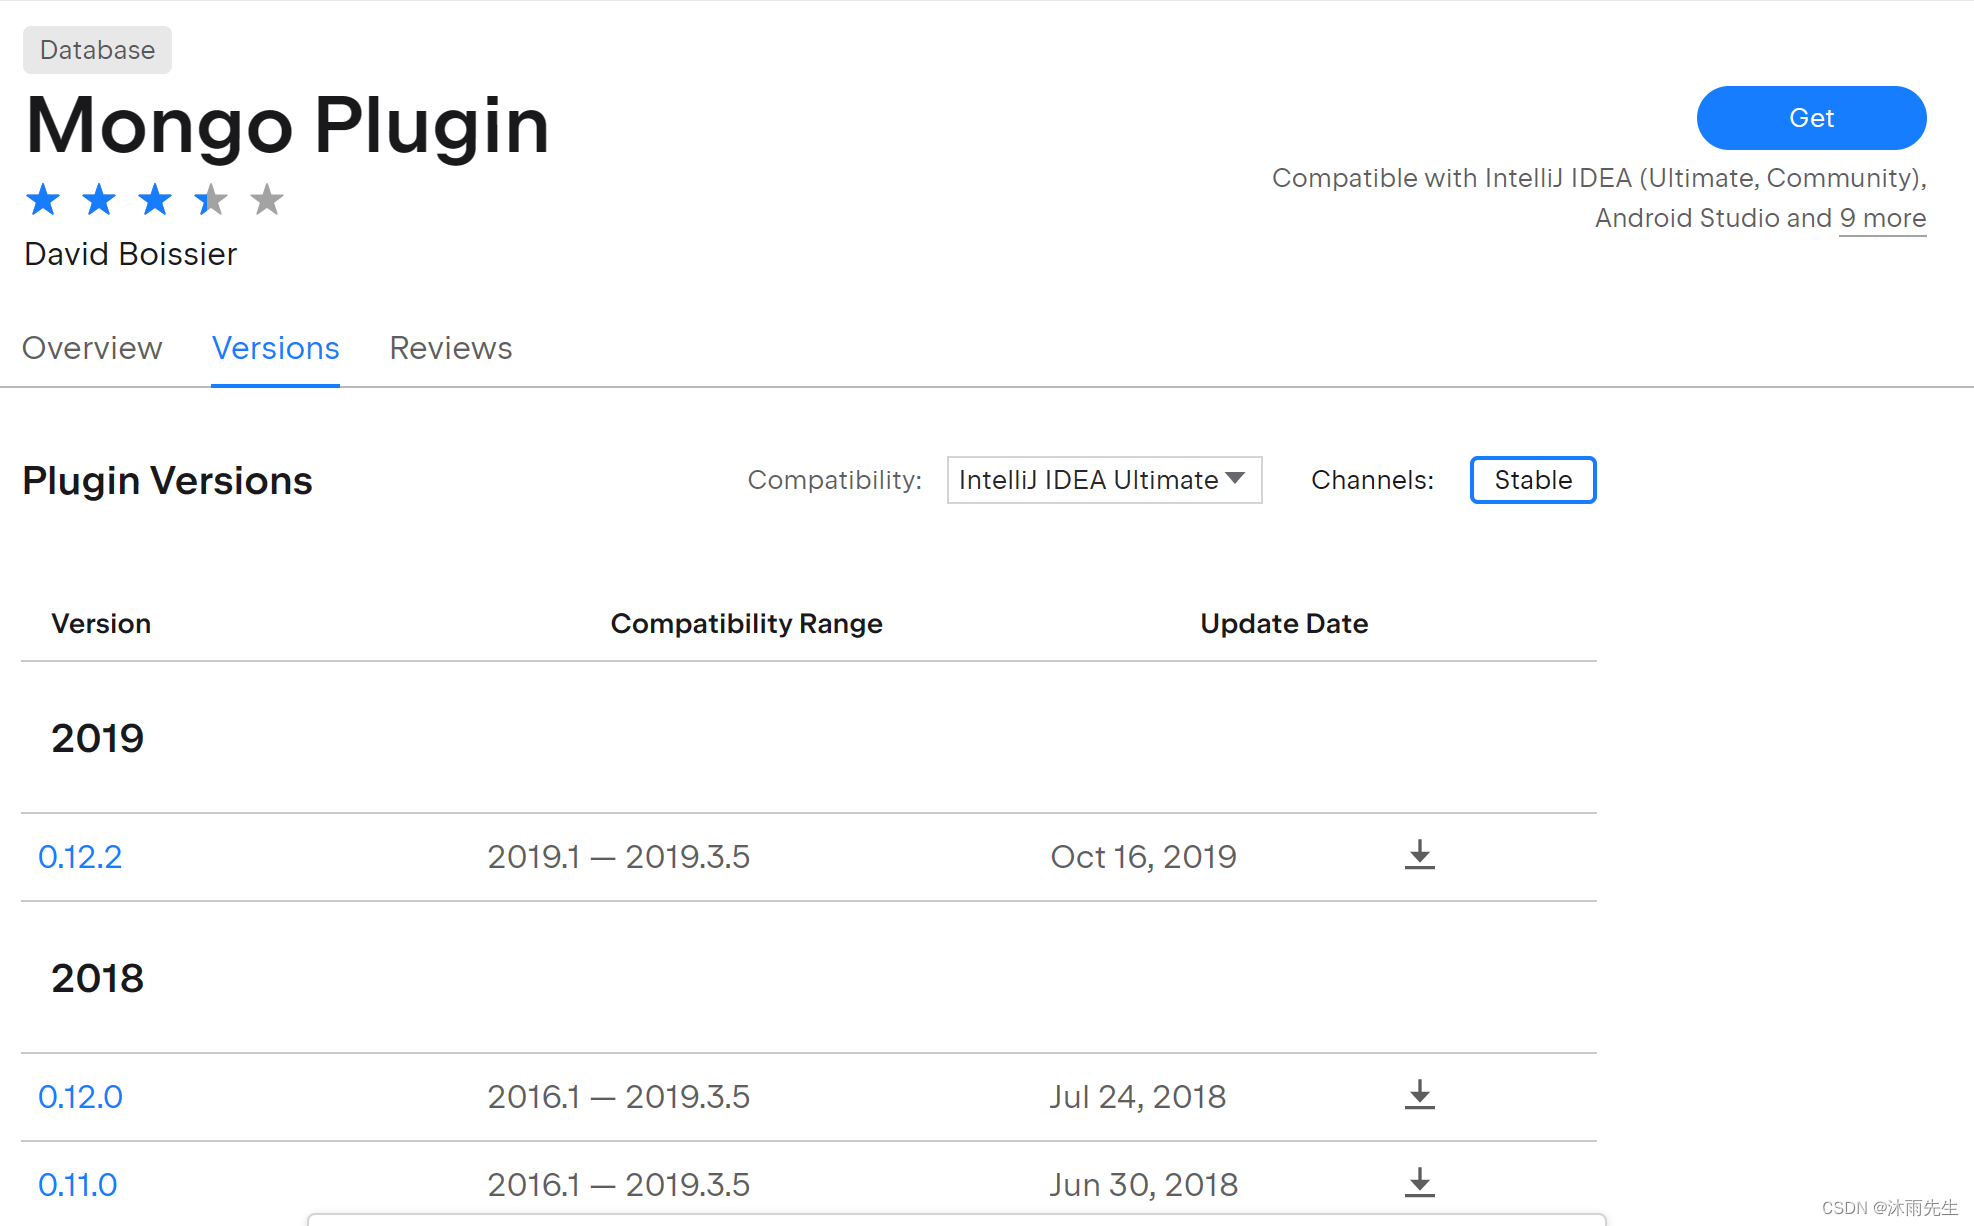This screenshot has width=1974, height=1226.
Task: Toggle the Stable channel filter
Action: 1532,480
